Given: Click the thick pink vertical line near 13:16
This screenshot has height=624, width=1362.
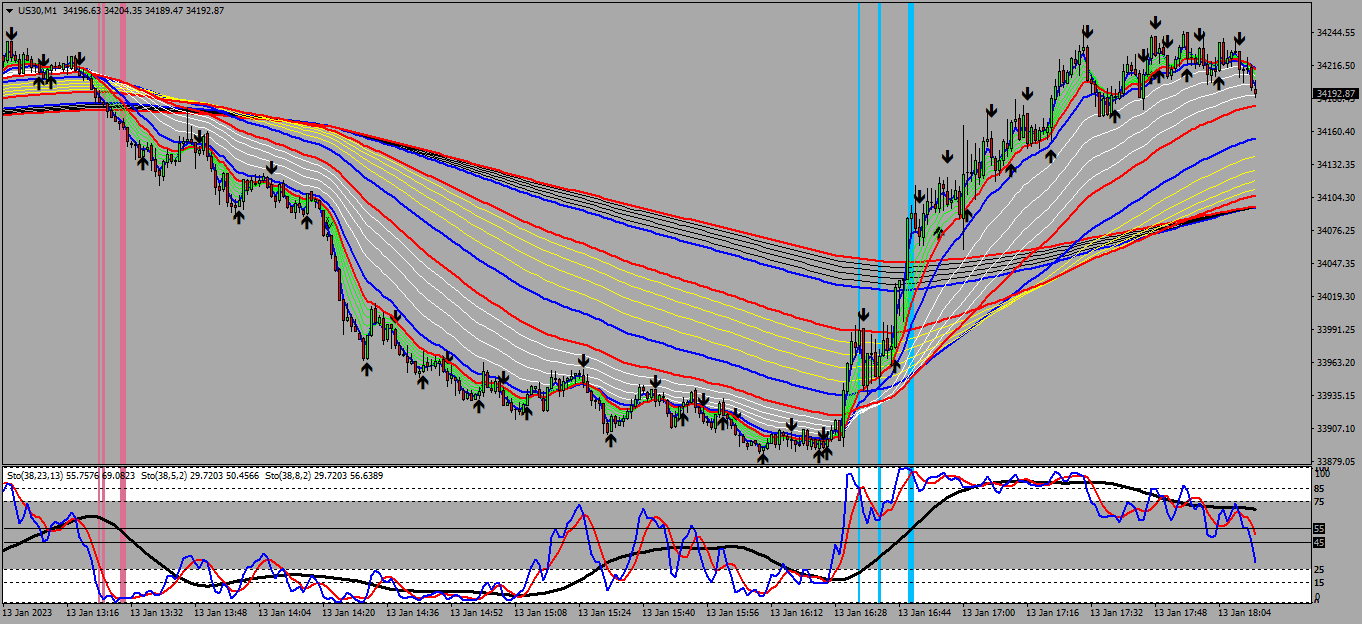Looking at the screenshot, I should click(123, 300).
